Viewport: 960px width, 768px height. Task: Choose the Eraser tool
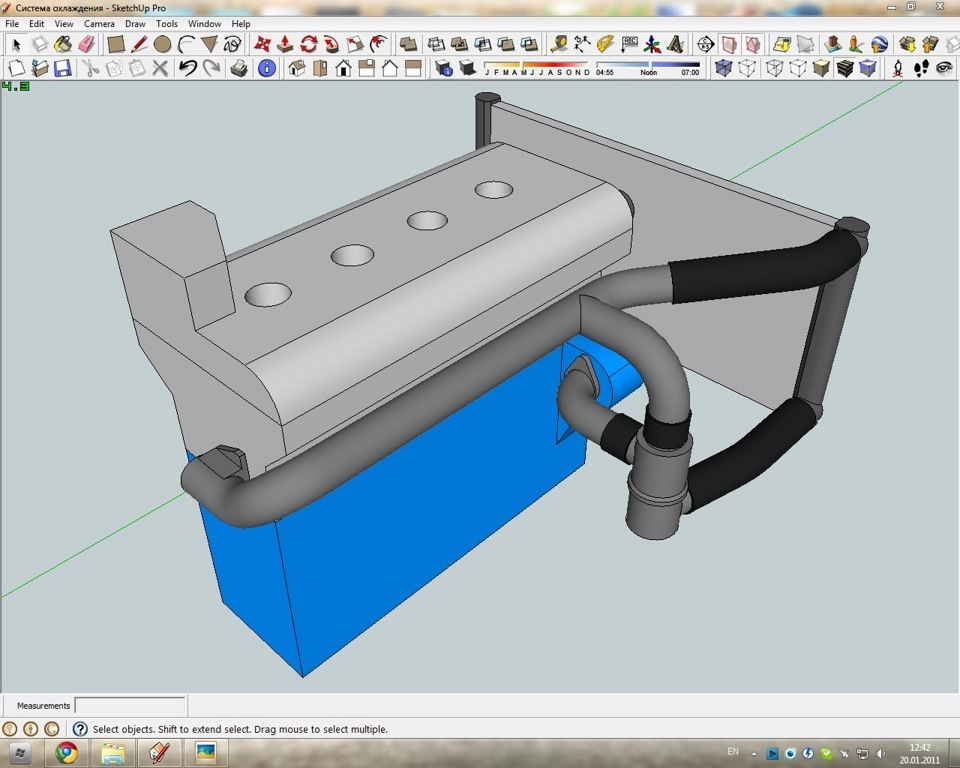(x=86, y=44)
